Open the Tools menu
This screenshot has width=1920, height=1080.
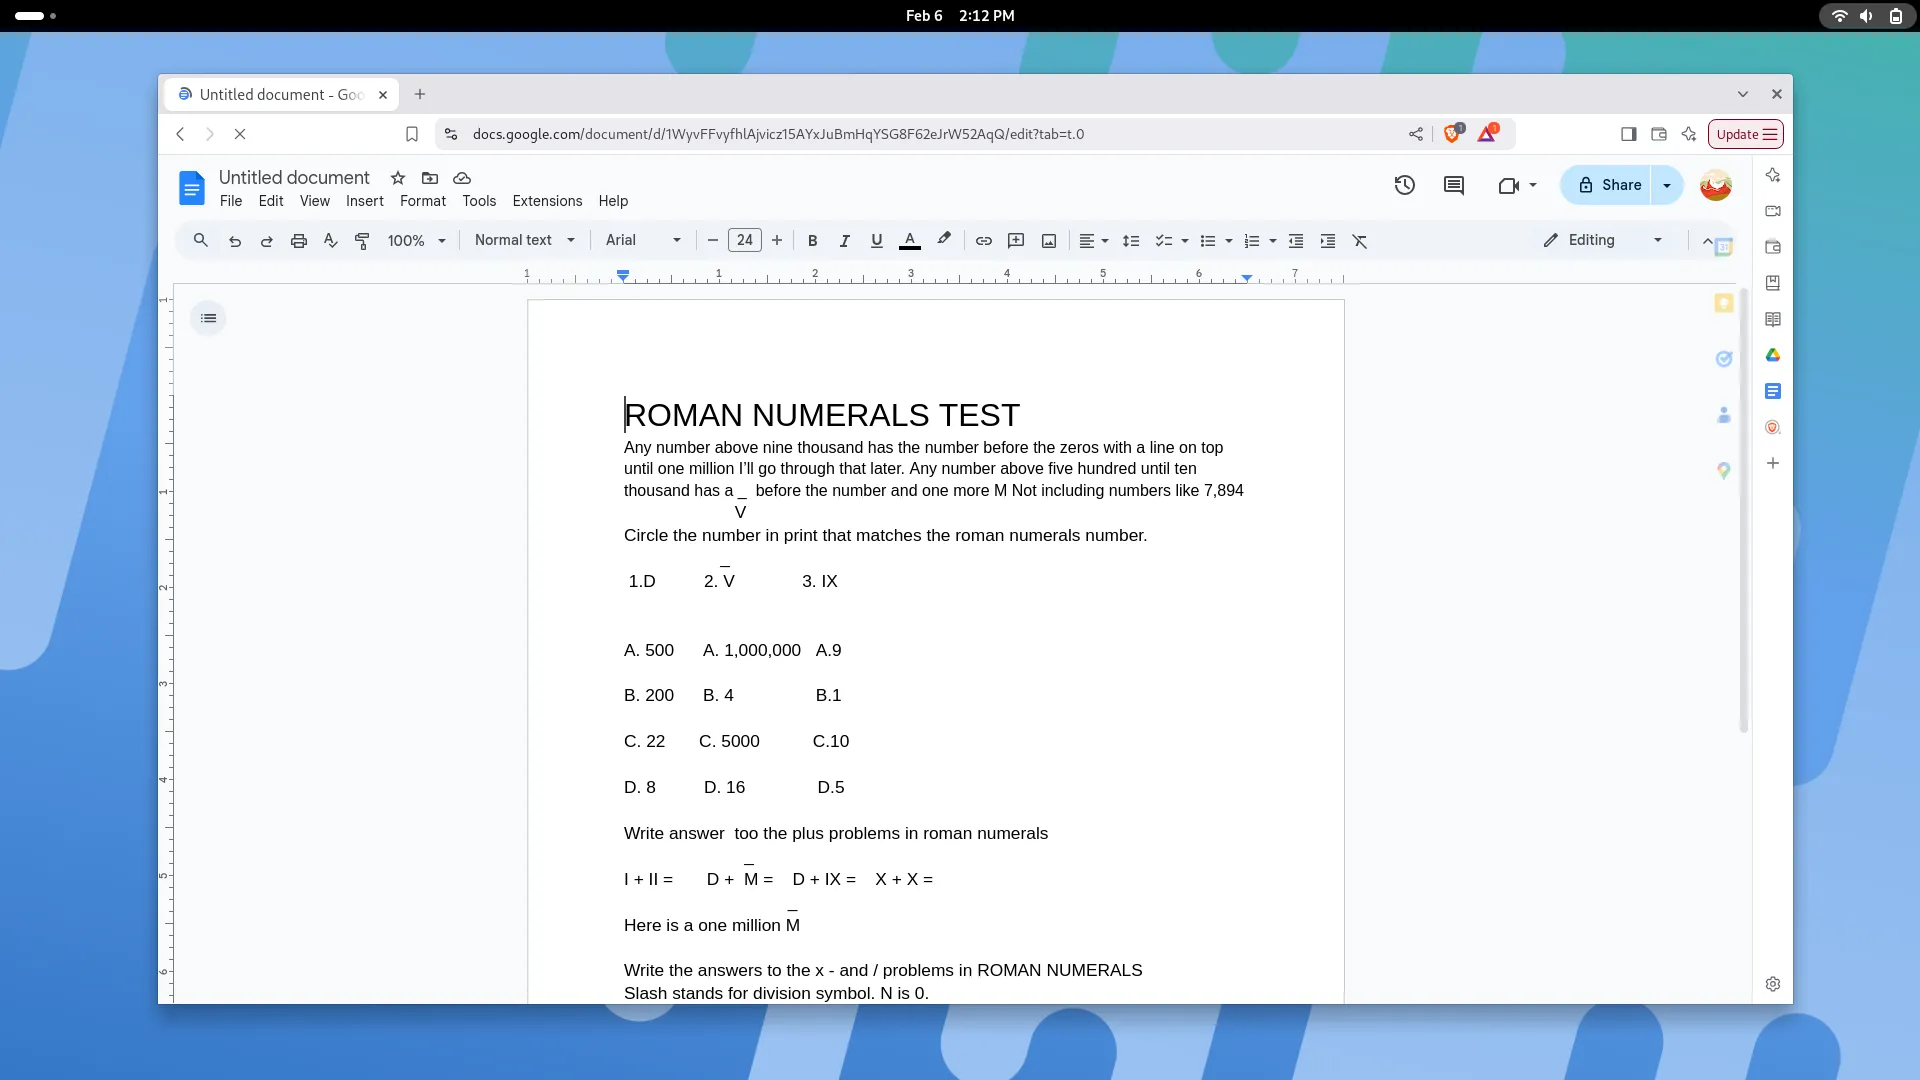point(479,201)
